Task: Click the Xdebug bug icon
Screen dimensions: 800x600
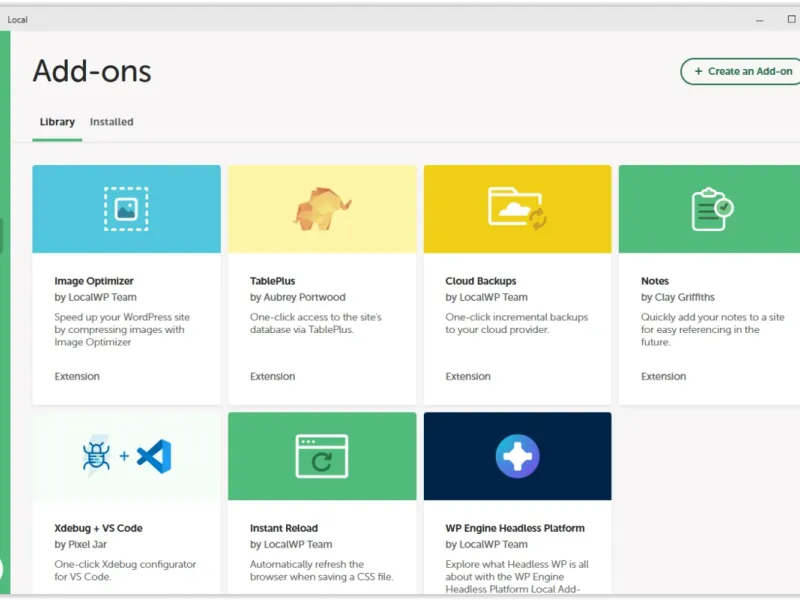Action: coord(96,456)
